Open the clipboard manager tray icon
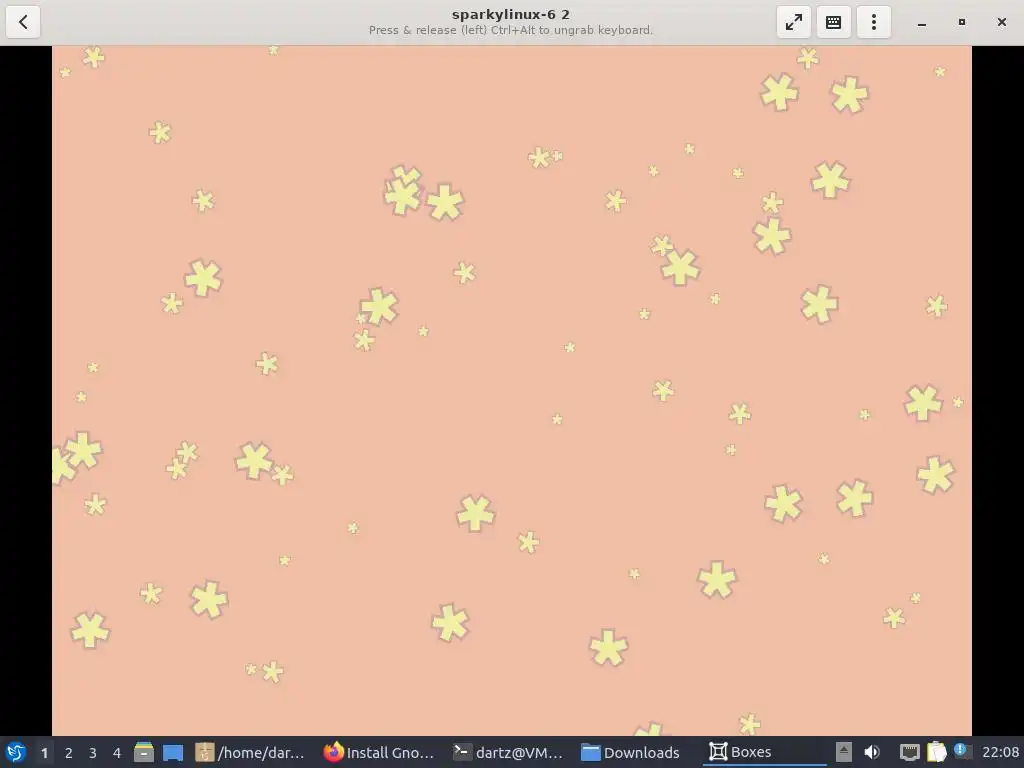Image resolution: width=1024 pixels, height=768 pixels. [936, 752]
